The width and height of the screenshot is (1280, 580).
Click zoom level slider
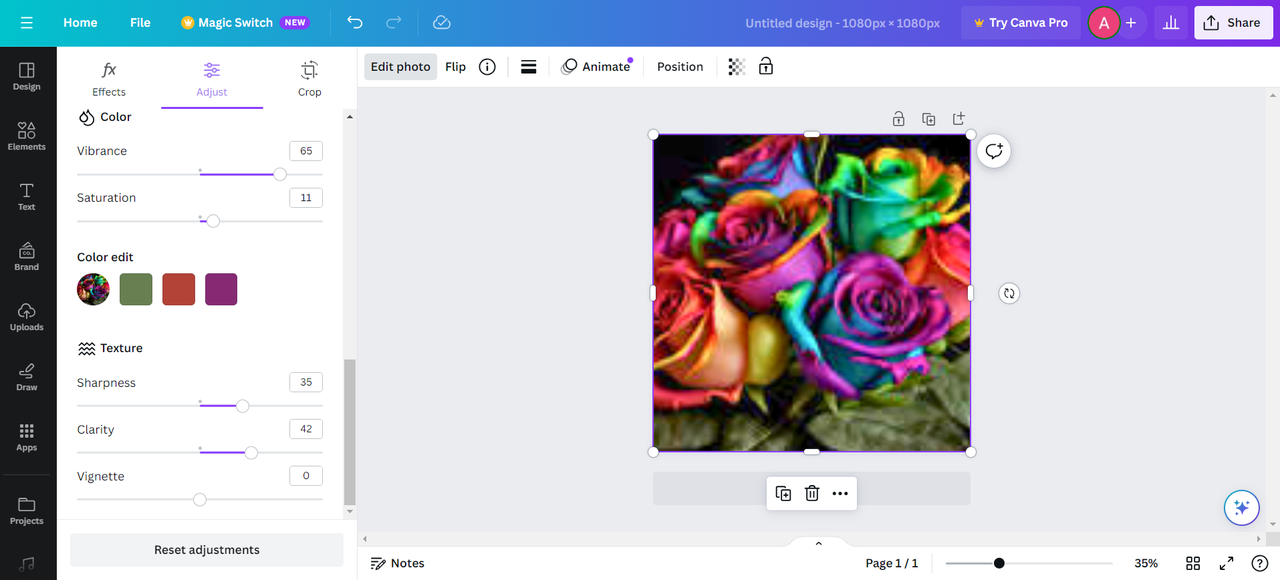[x=1029, y=563]
